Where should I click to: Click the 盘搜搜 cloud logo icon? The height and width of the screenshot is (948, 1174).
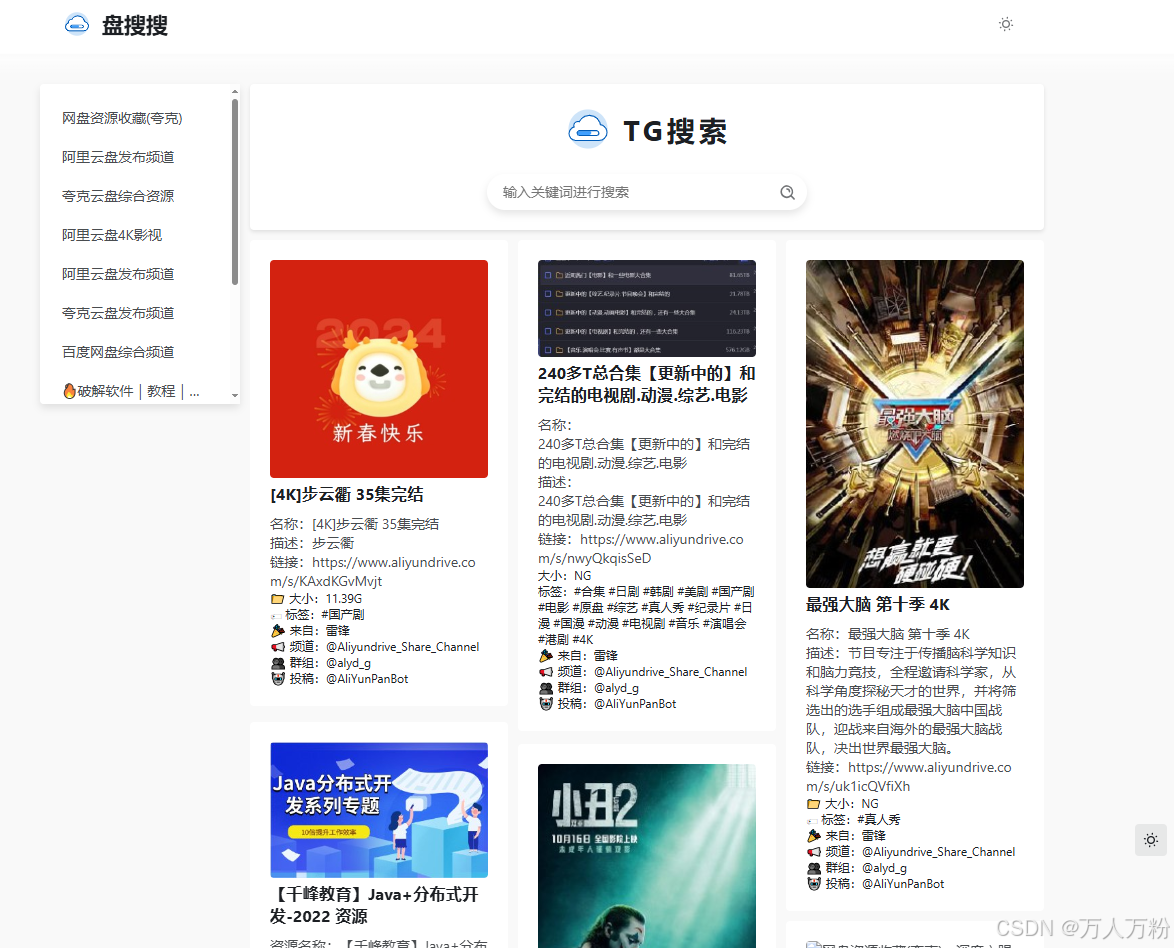point(76,25)
